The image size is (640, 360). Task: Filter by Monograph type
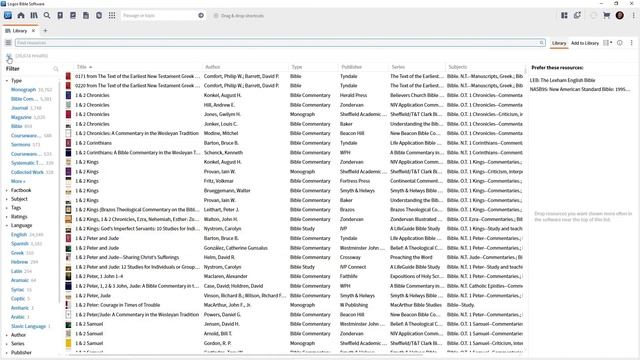click(23, 89)
